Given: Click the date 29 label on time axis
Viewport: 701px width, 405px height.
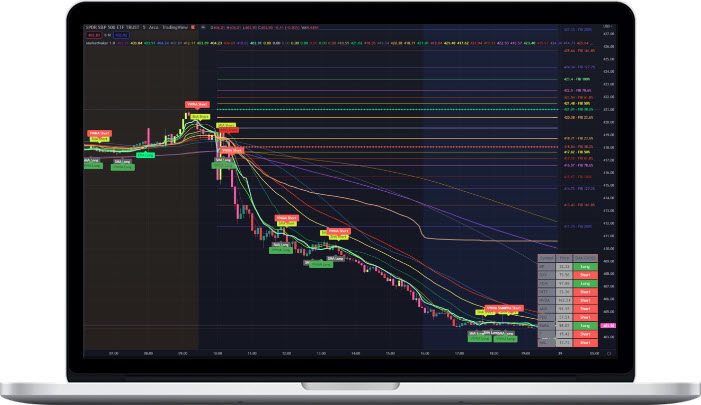Looking at the screenshot, I should coord(559,352).
